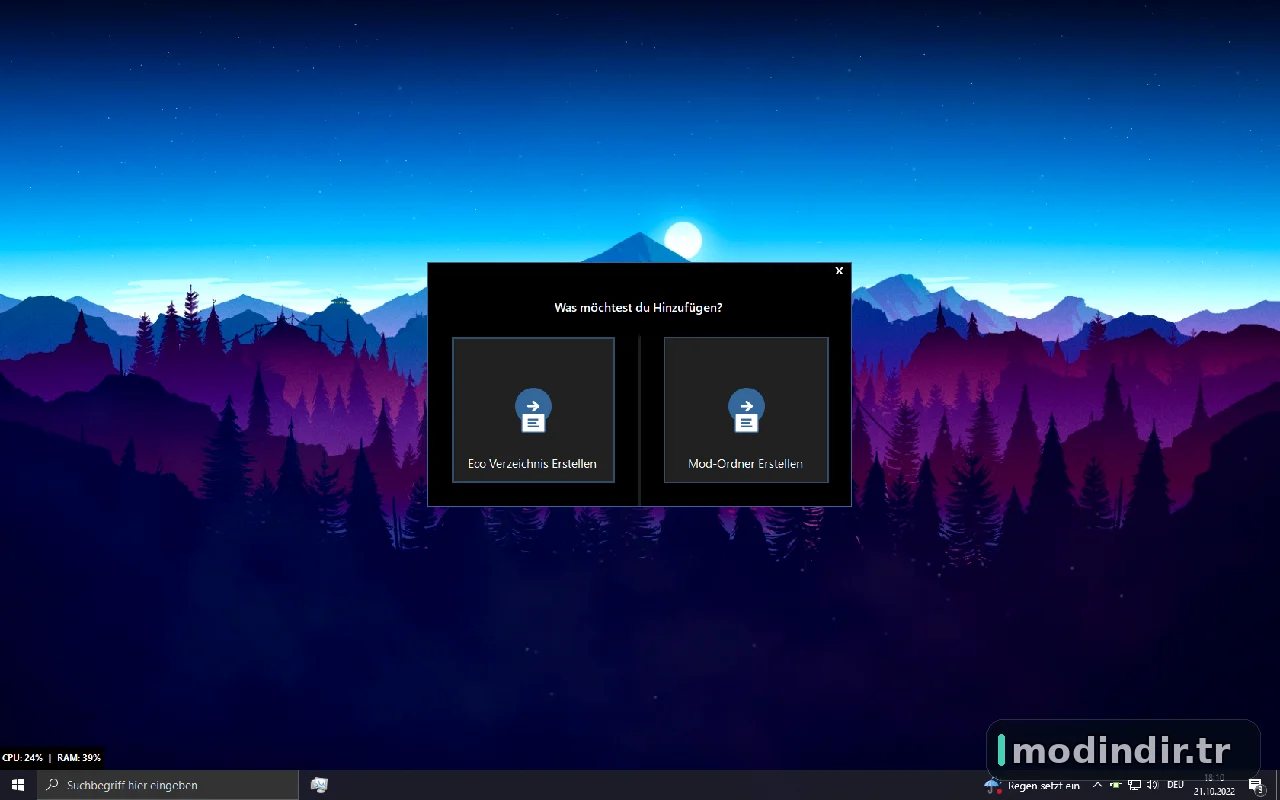The width and height of the screenshot is (1280, 800).
Task: Expand the hidden system tray icons chevron
Action: coord(1097,785)
